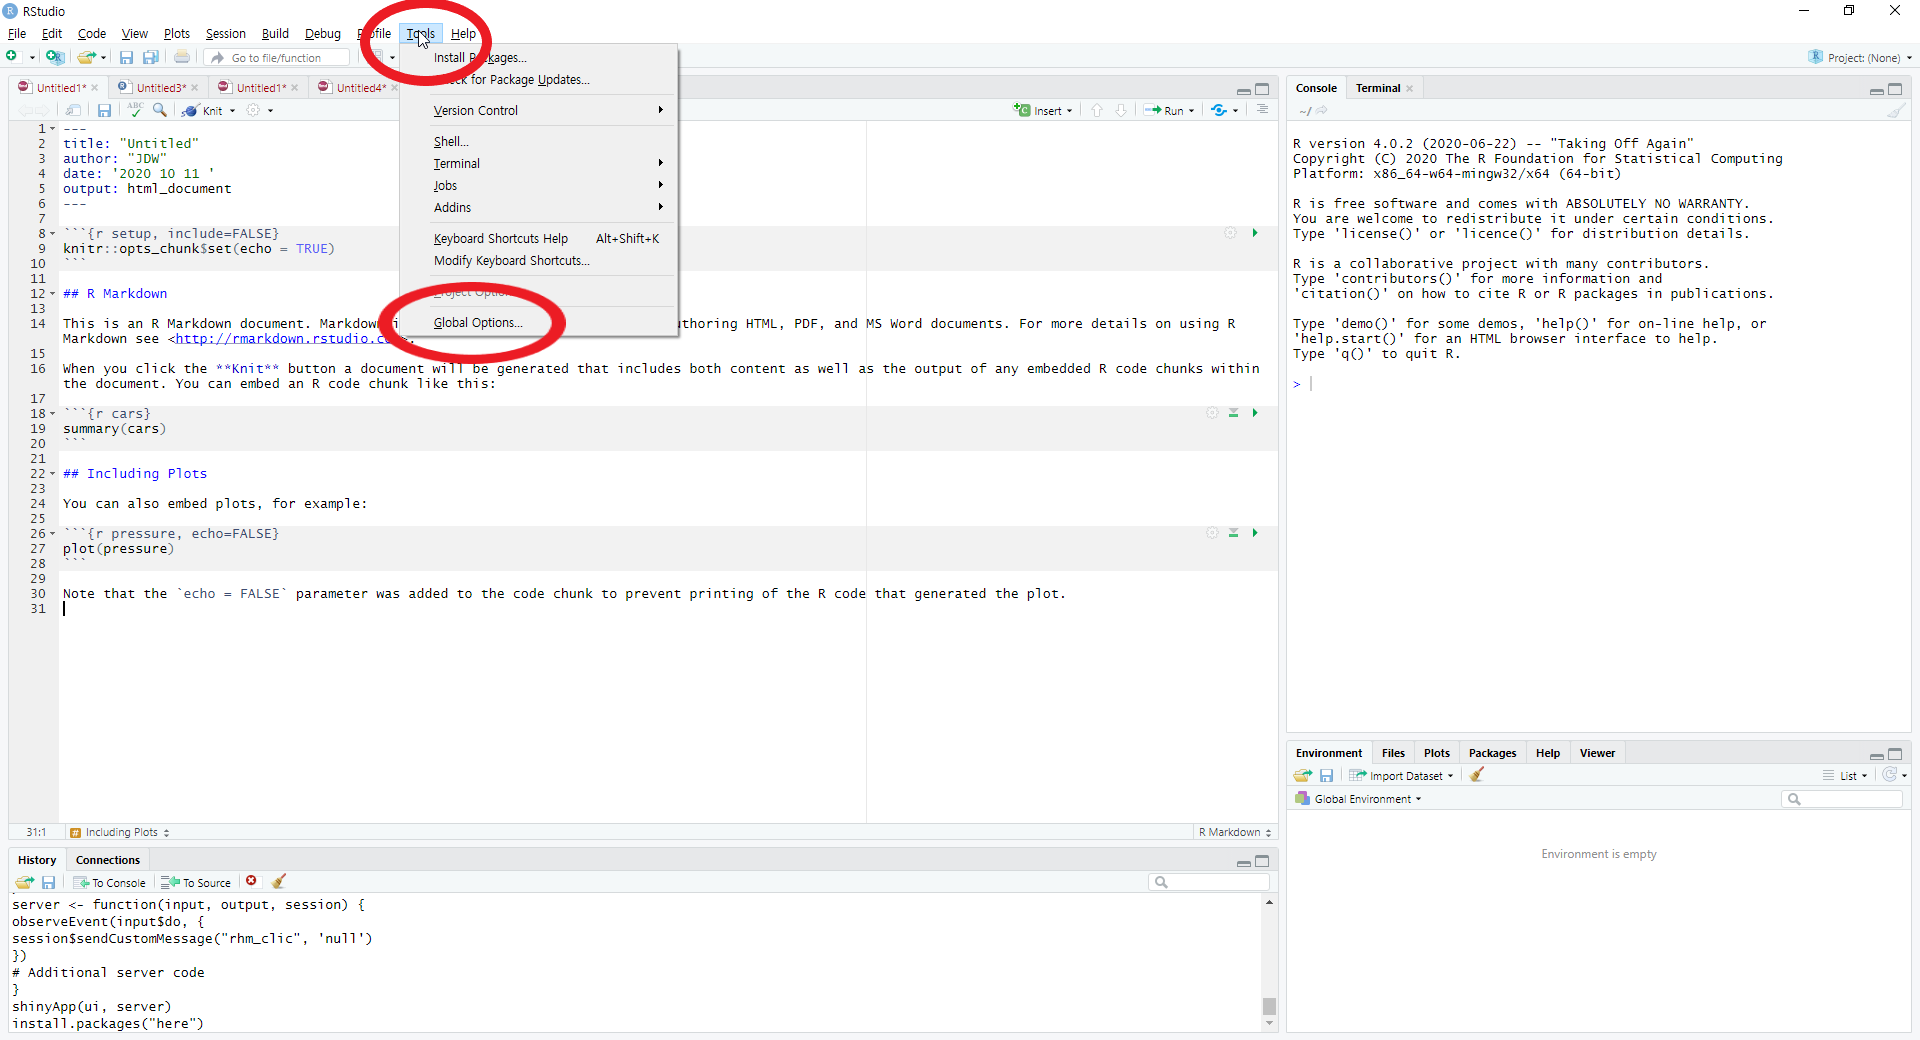This screenshot has width=1920, height=1040.
Task: Switch to the Packages tab
Action: click(x=1492, y=753)
